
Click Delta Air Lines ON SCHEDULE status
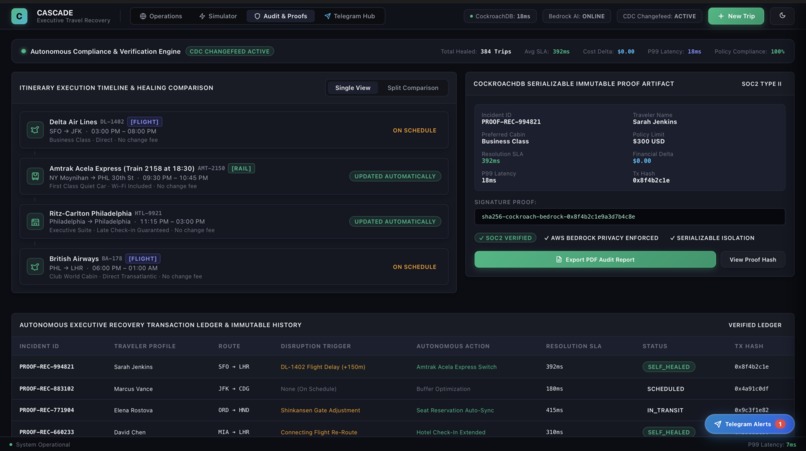[x=414, y=131]
